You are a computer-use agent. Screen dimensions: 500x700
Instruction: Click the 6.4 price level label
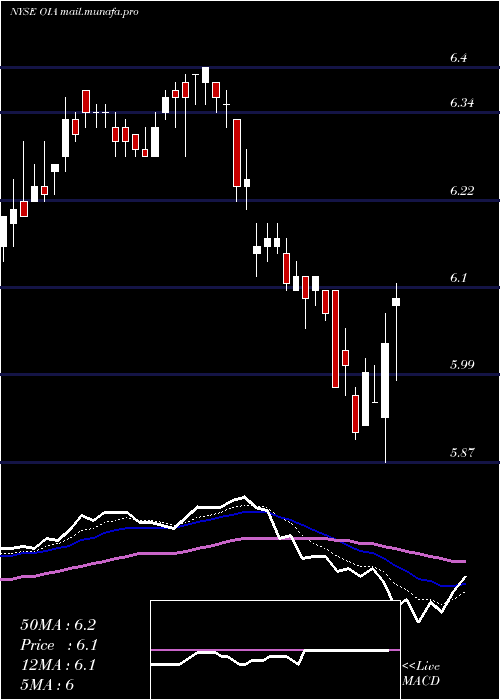(x=458, y=58)
